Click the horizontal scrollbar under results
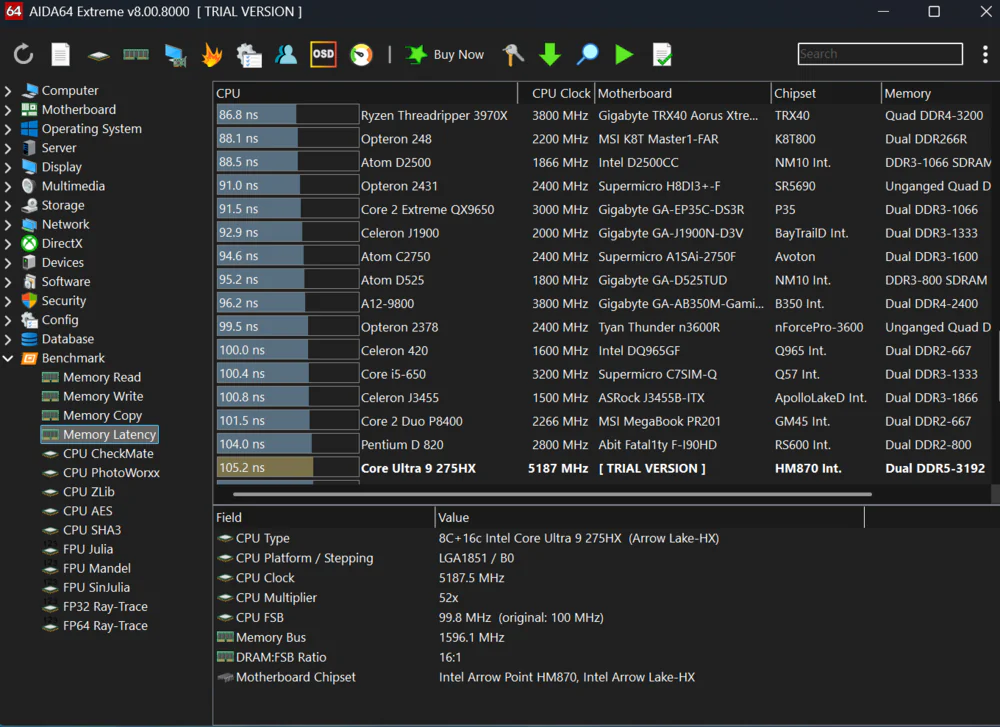The width and height of the screenshot is (1000, 727). [552, 494]
